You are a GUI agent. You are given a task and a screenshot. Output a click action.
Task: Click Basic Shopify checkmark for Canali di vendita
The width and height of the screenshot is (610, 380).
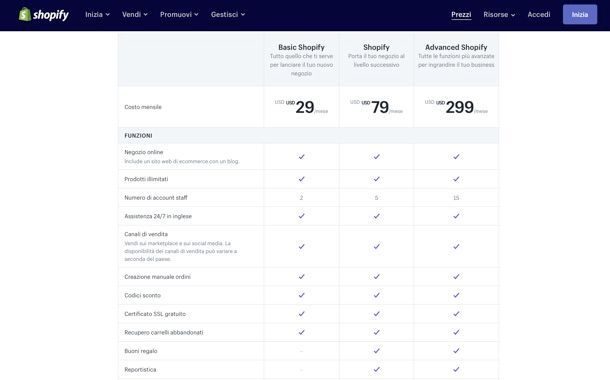[x=301, y=246]
